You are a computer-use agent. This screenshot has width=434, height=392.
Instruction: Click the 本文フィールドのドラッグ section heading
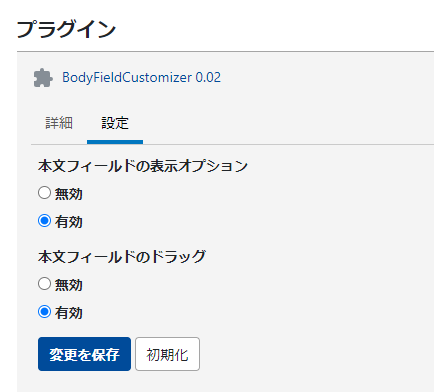[122, 257]
